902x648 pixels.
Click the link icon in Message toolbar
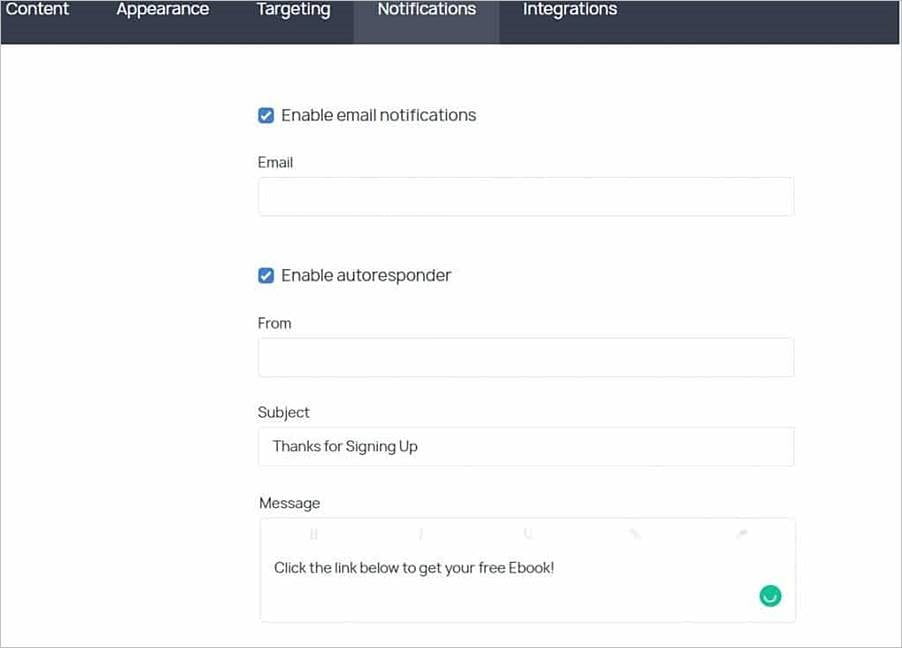[635, 534]
